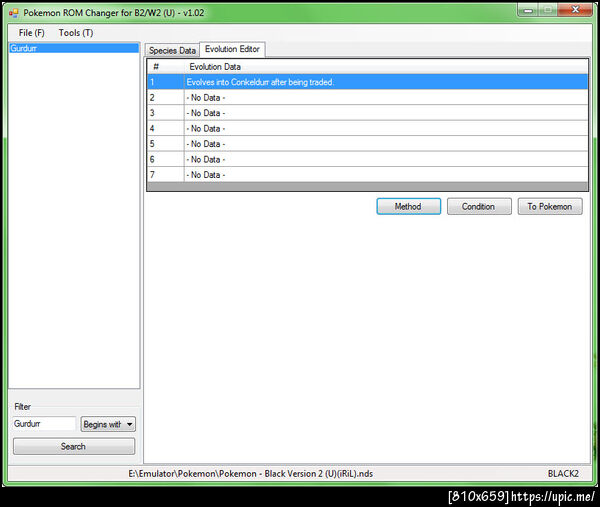600x507 pixels.
Task: Select evolution row 3 with No Data
Action: pos(368,113)
